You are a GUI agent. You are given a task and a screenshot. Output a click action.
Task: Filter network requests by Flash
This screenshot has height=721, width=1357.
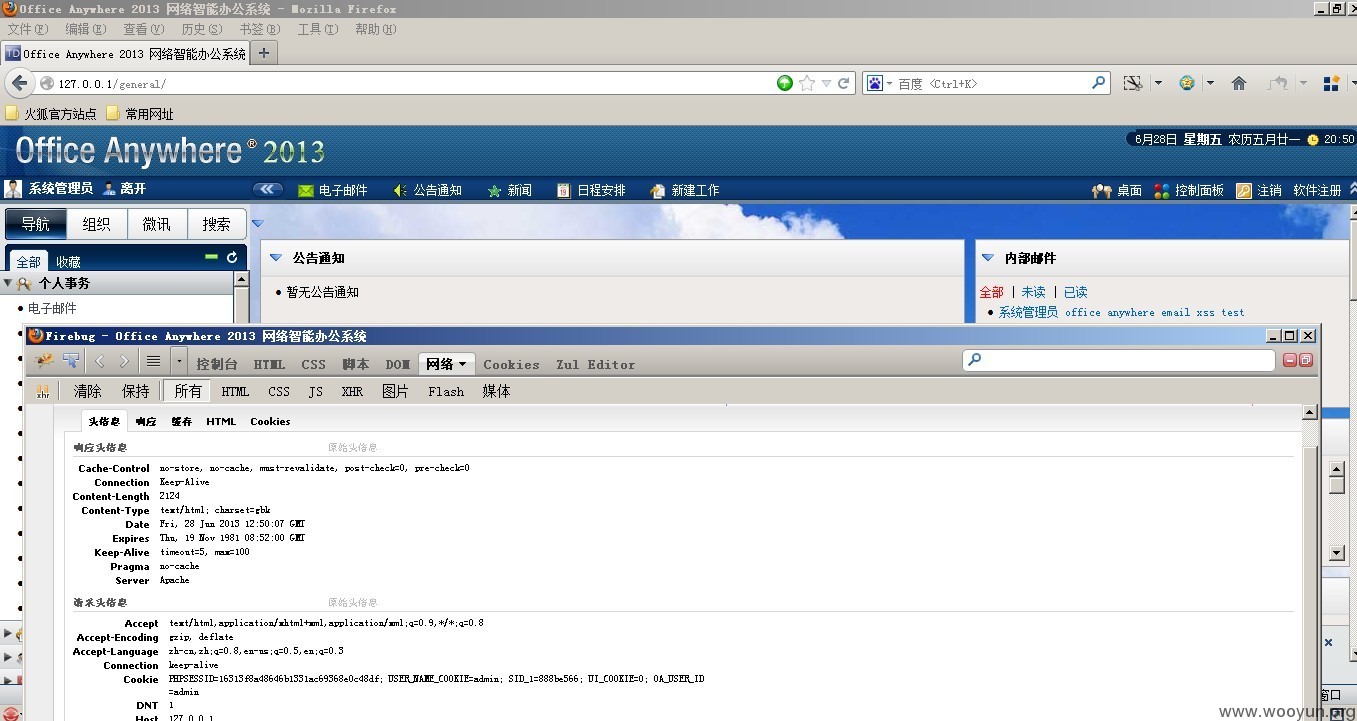point(446,392)
